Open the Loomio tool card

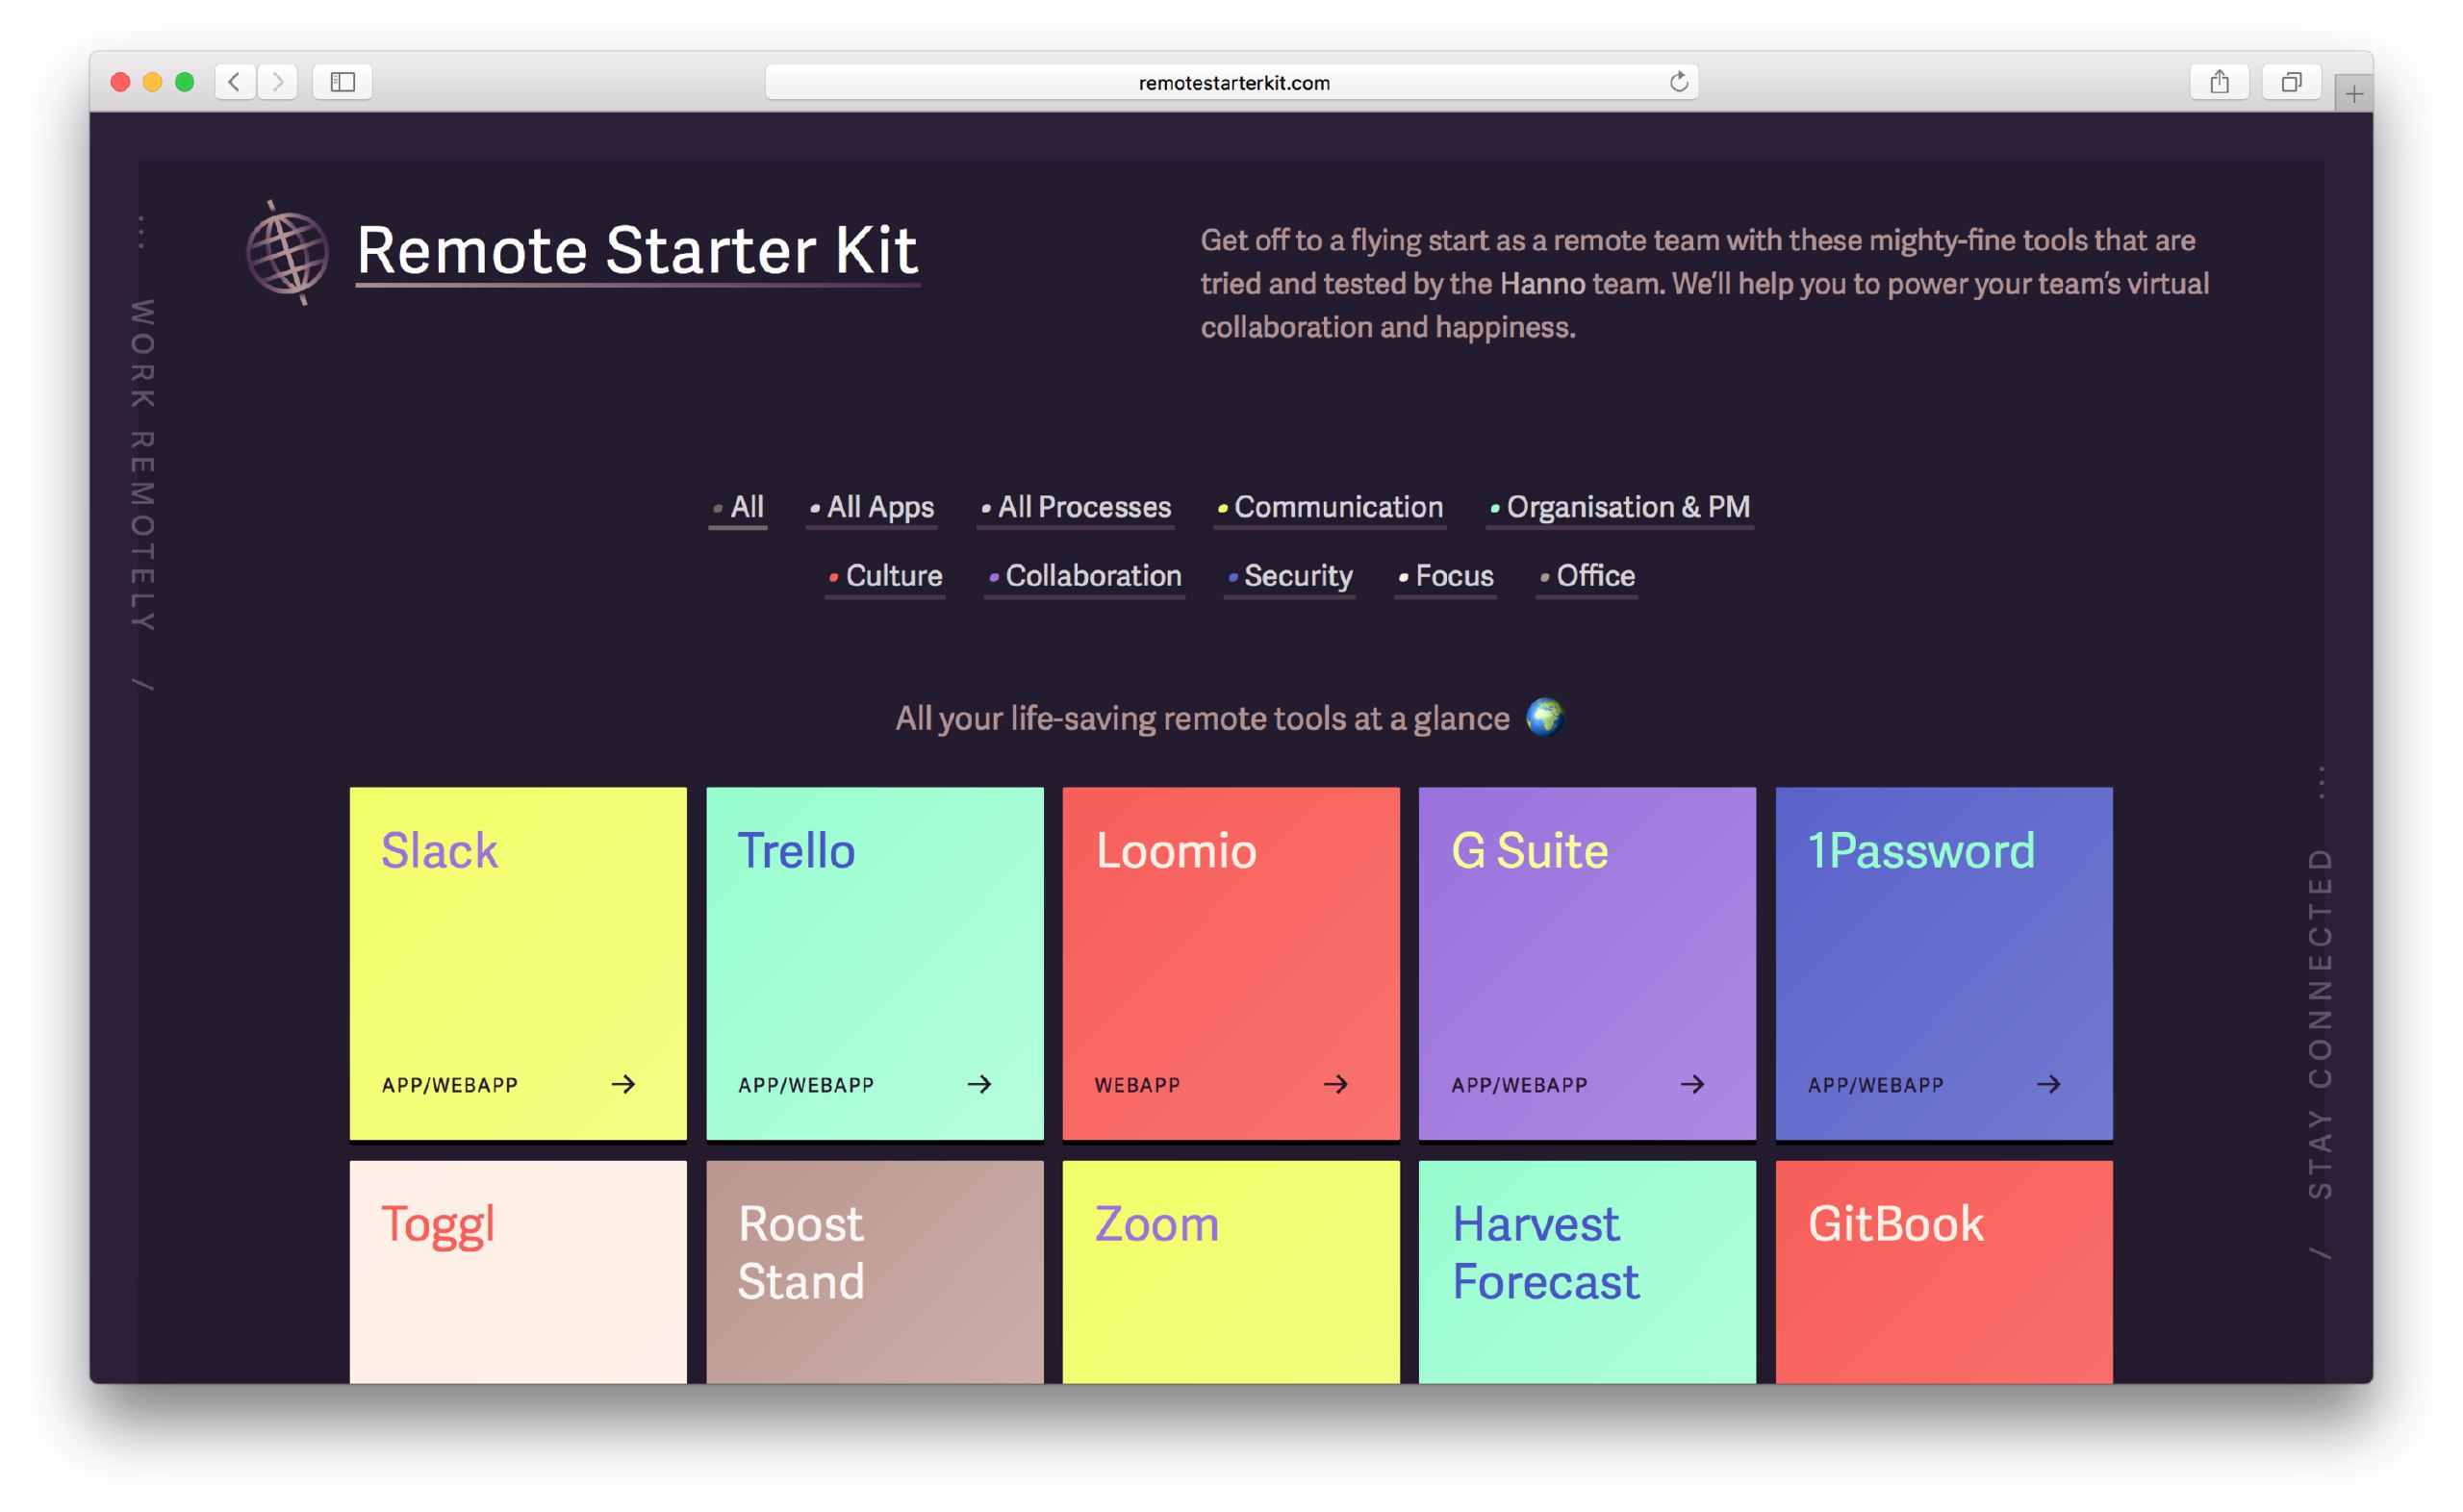[1231, 963]
